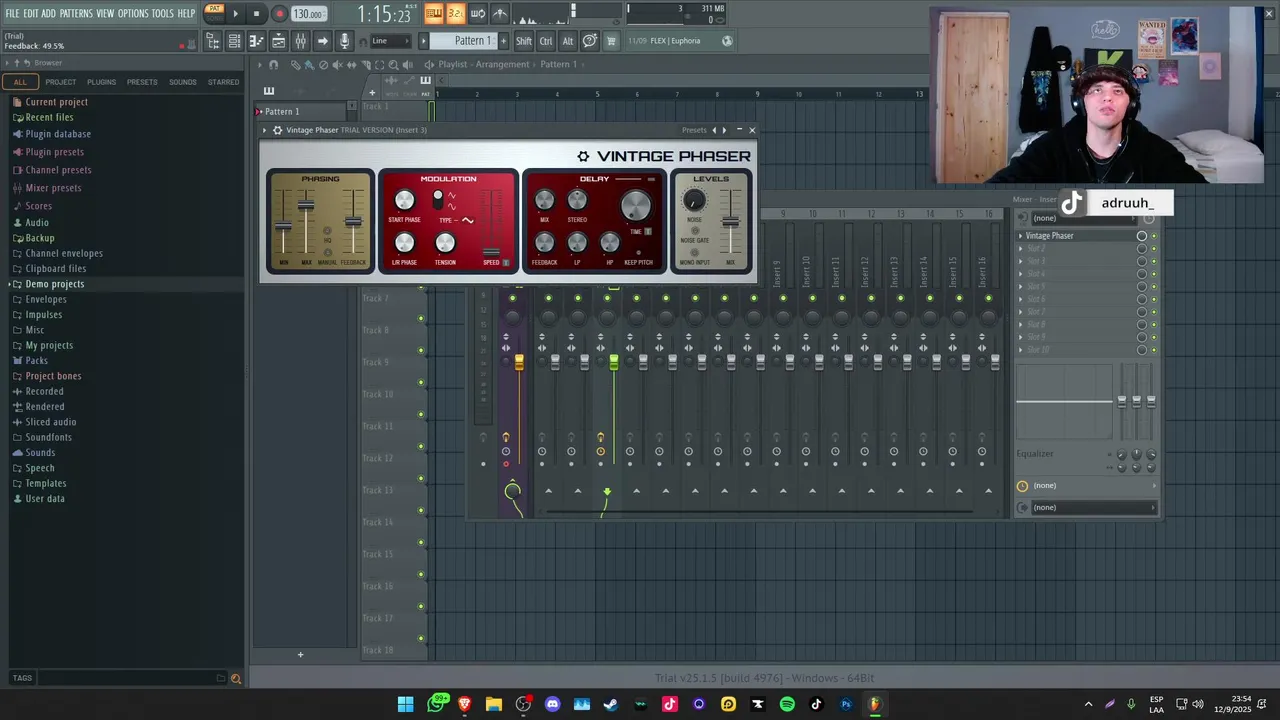The width and height of the screenshot is (1280, 720).
Task: Toggle the MONO INPUT switch
Action: point(695,252)
